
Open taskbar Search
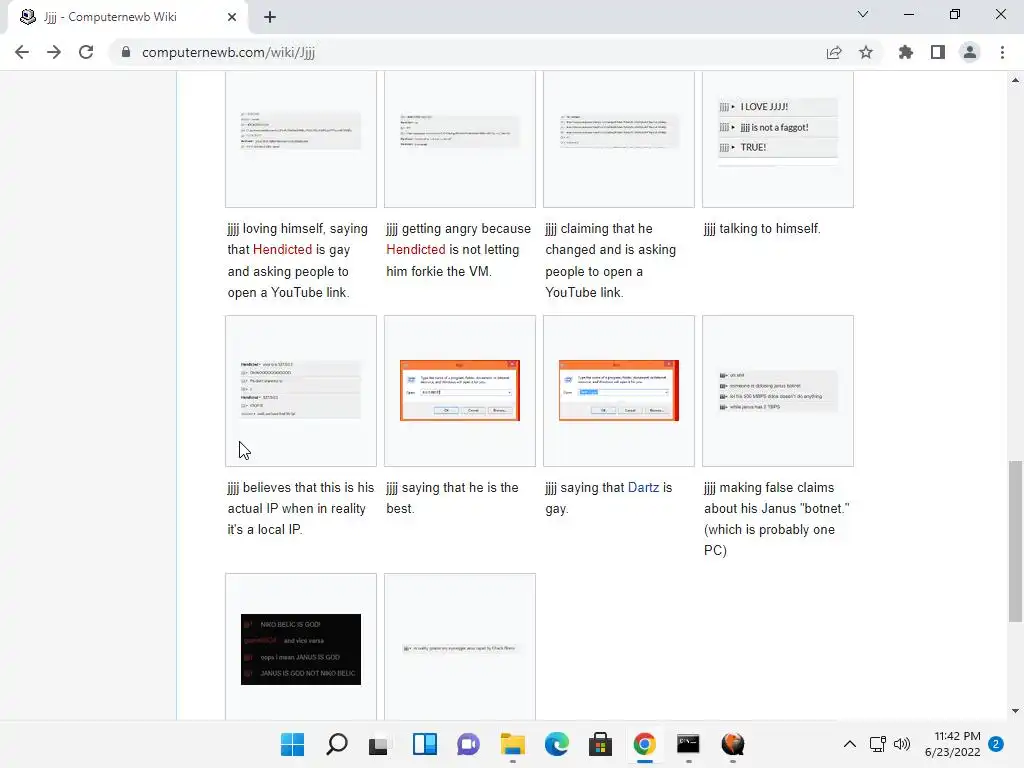(337, 744)
